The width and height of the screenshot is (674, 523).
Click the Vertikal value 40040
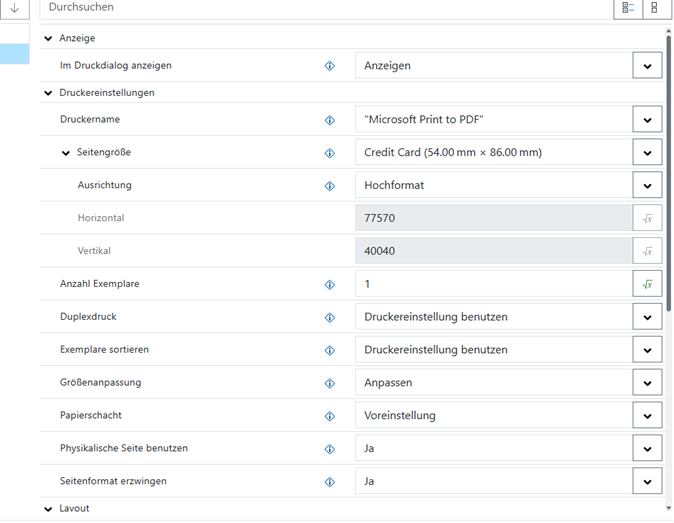coord(493,251)
